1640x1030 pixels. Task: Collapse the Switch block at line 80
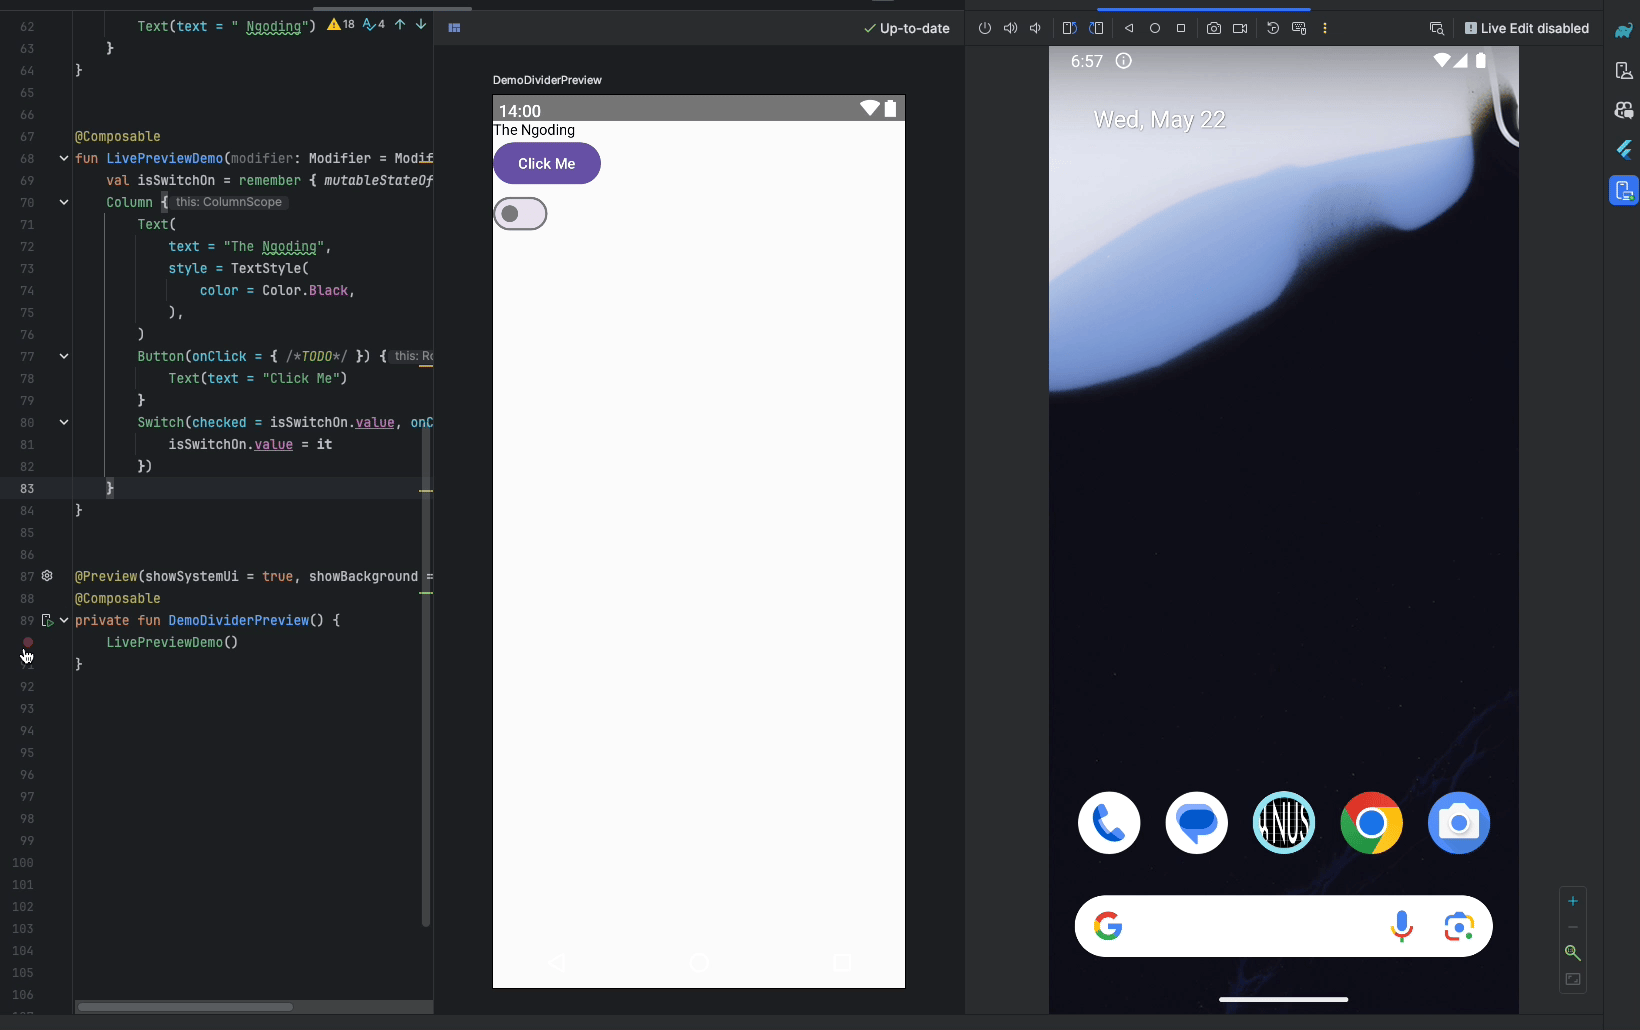[x=64, y=422]
